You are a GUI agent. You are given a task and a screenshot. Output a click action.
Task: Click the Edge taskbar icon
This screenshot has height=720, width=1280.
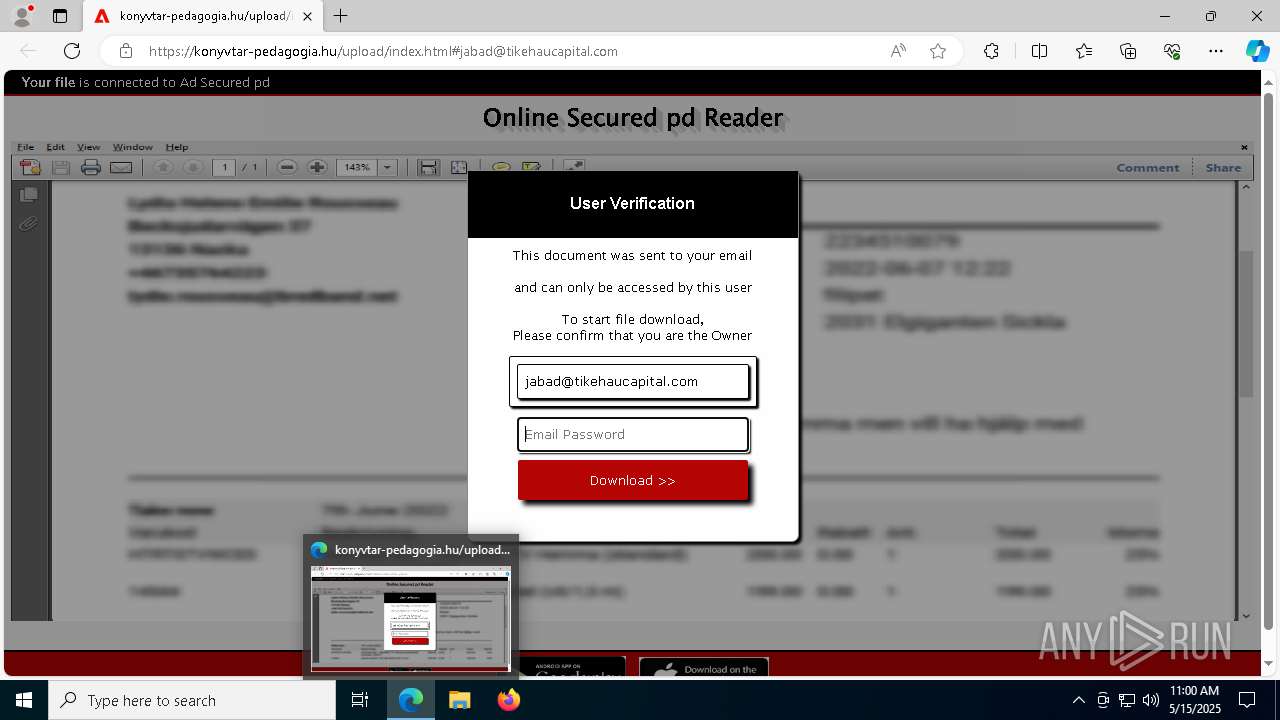(x=411, y=700)
